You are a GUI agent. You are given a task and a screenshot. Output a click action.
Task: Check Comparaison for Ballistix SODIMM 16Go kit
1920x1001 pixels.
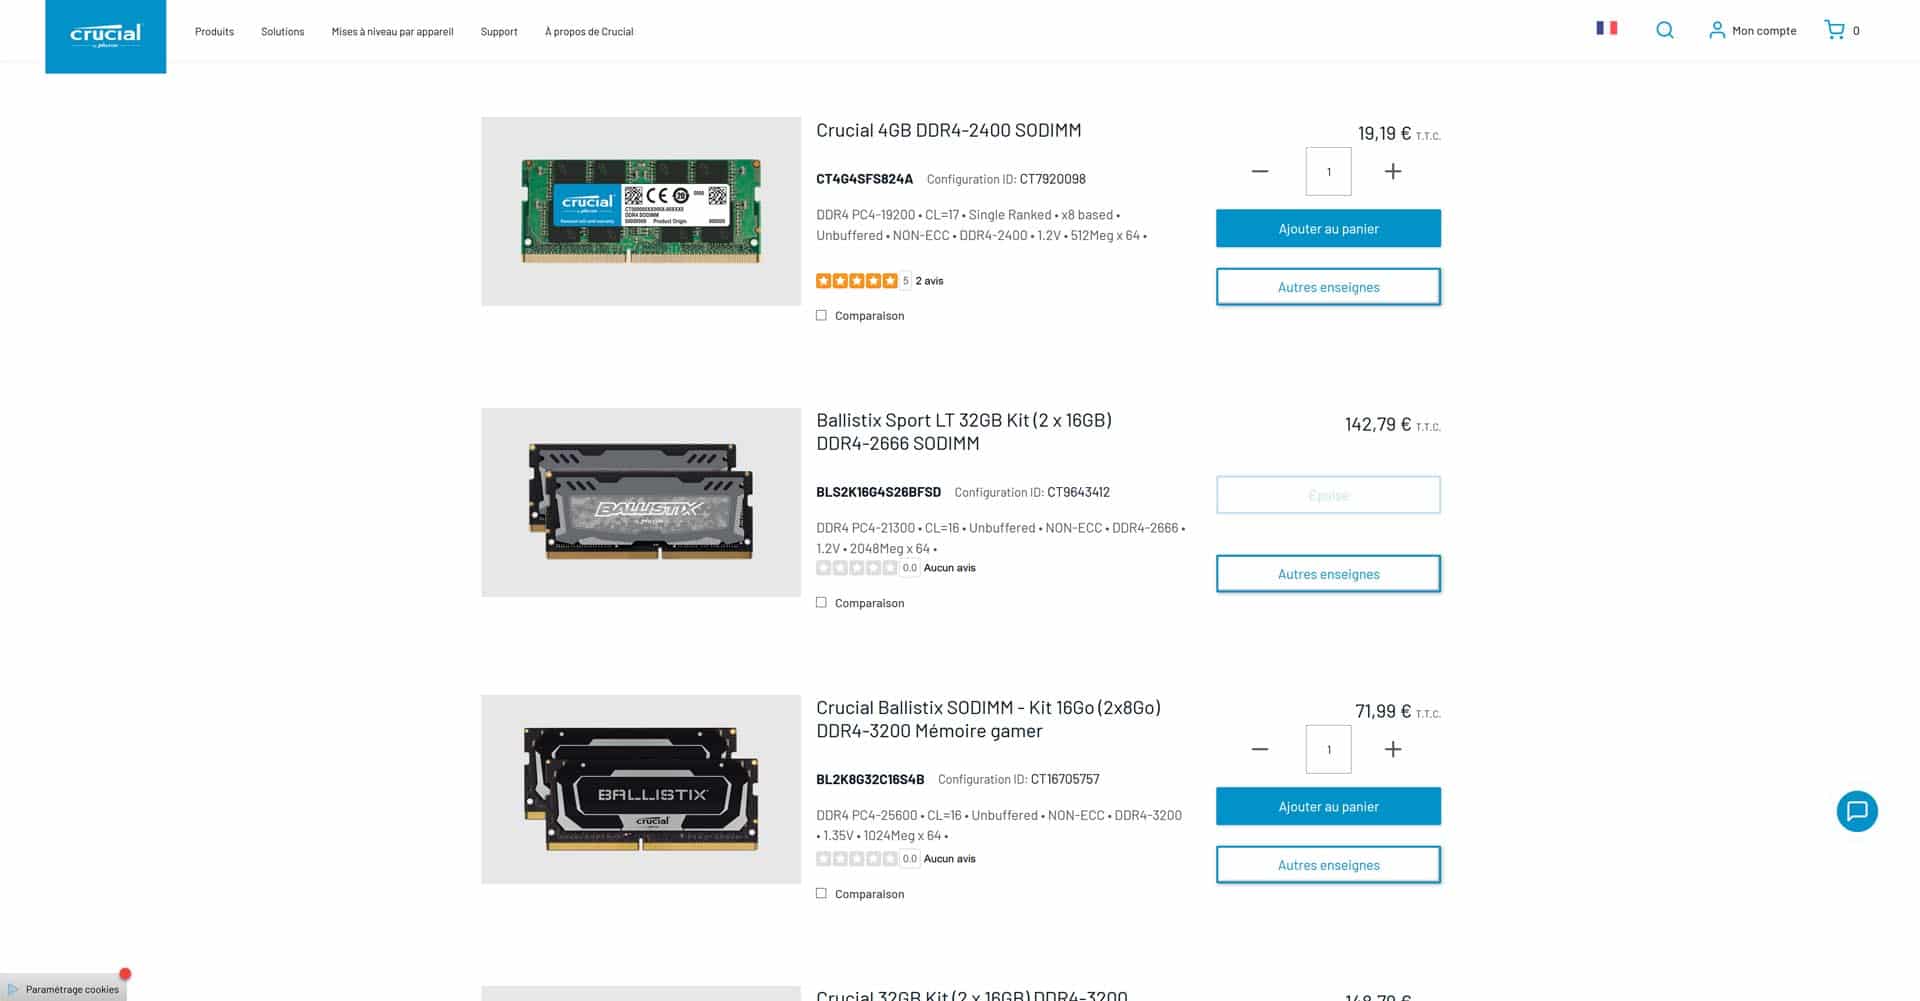click(821, 894)
